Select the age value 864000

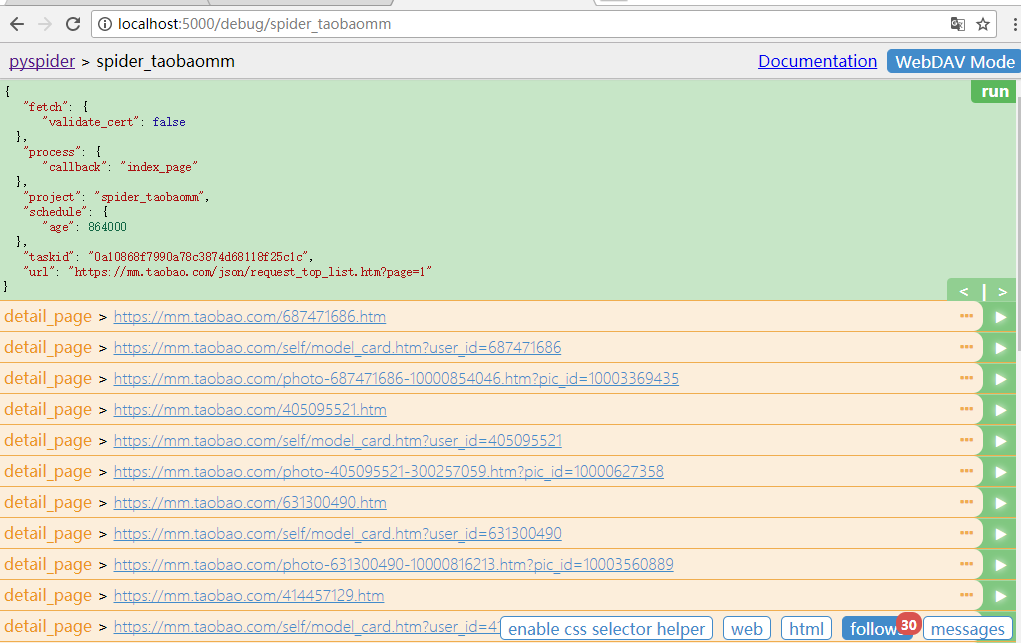(107, 227)
